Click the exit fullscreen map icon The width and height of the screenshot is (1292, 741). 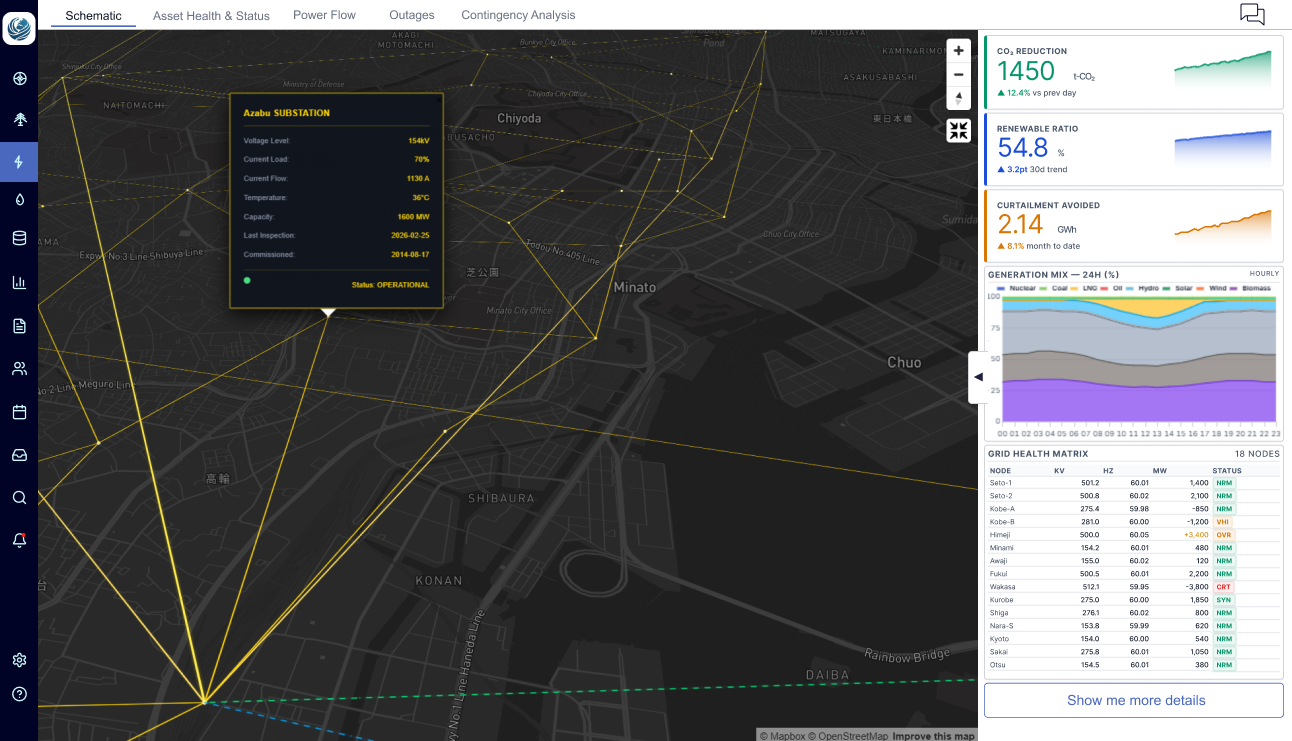click(958, 130)
